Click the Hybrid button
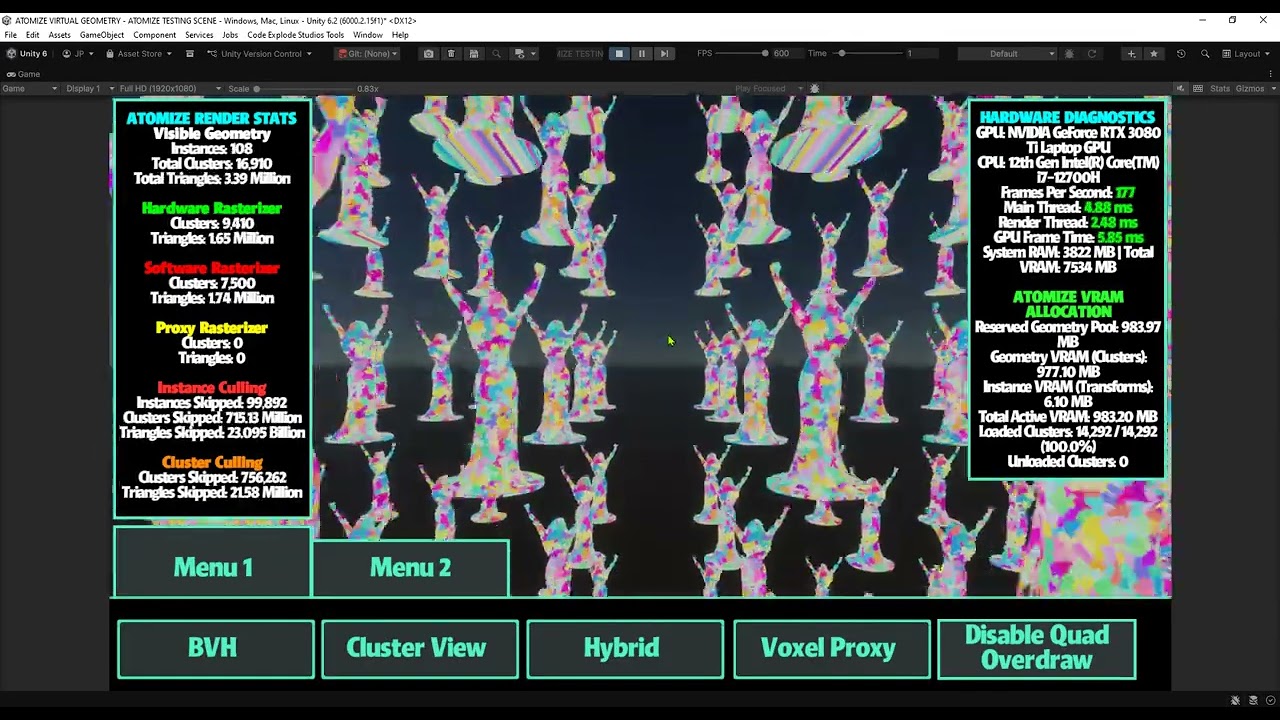 [625, 649]
